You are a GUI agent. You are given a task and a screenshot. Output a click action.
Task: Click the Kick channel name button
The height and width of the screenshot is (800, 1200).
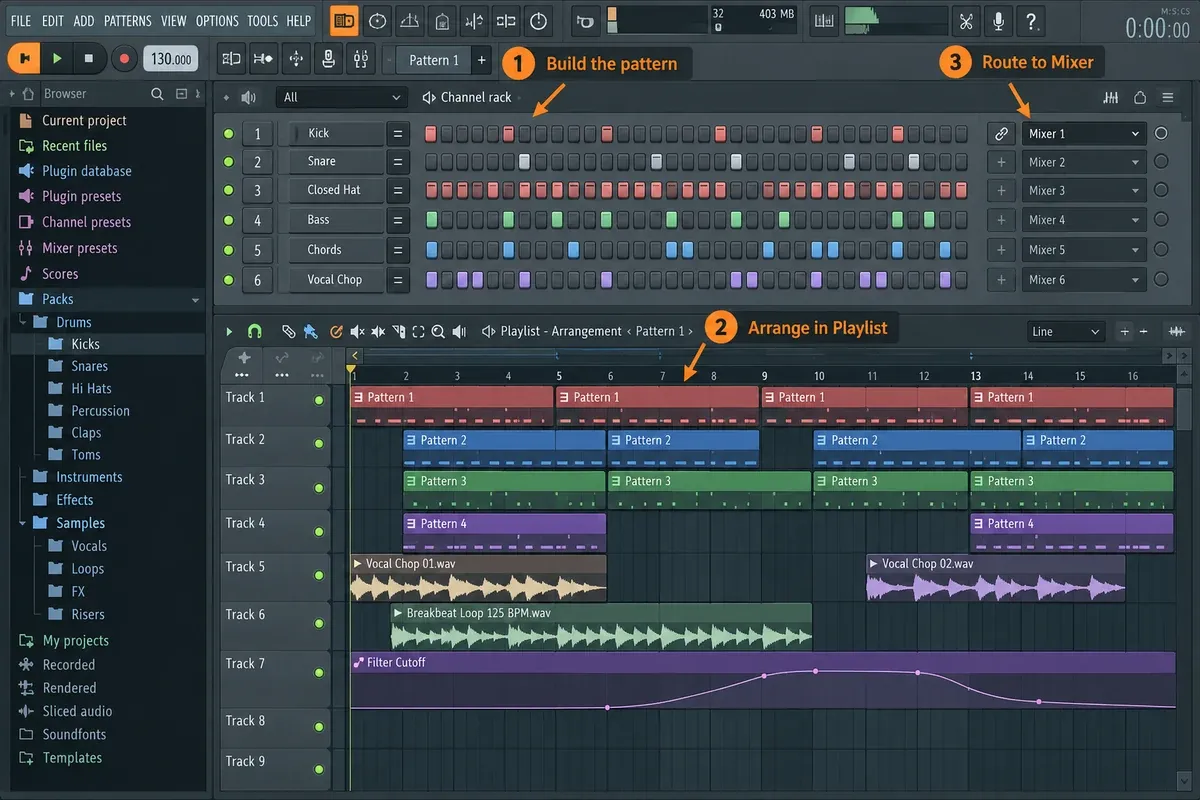[337, 133]
